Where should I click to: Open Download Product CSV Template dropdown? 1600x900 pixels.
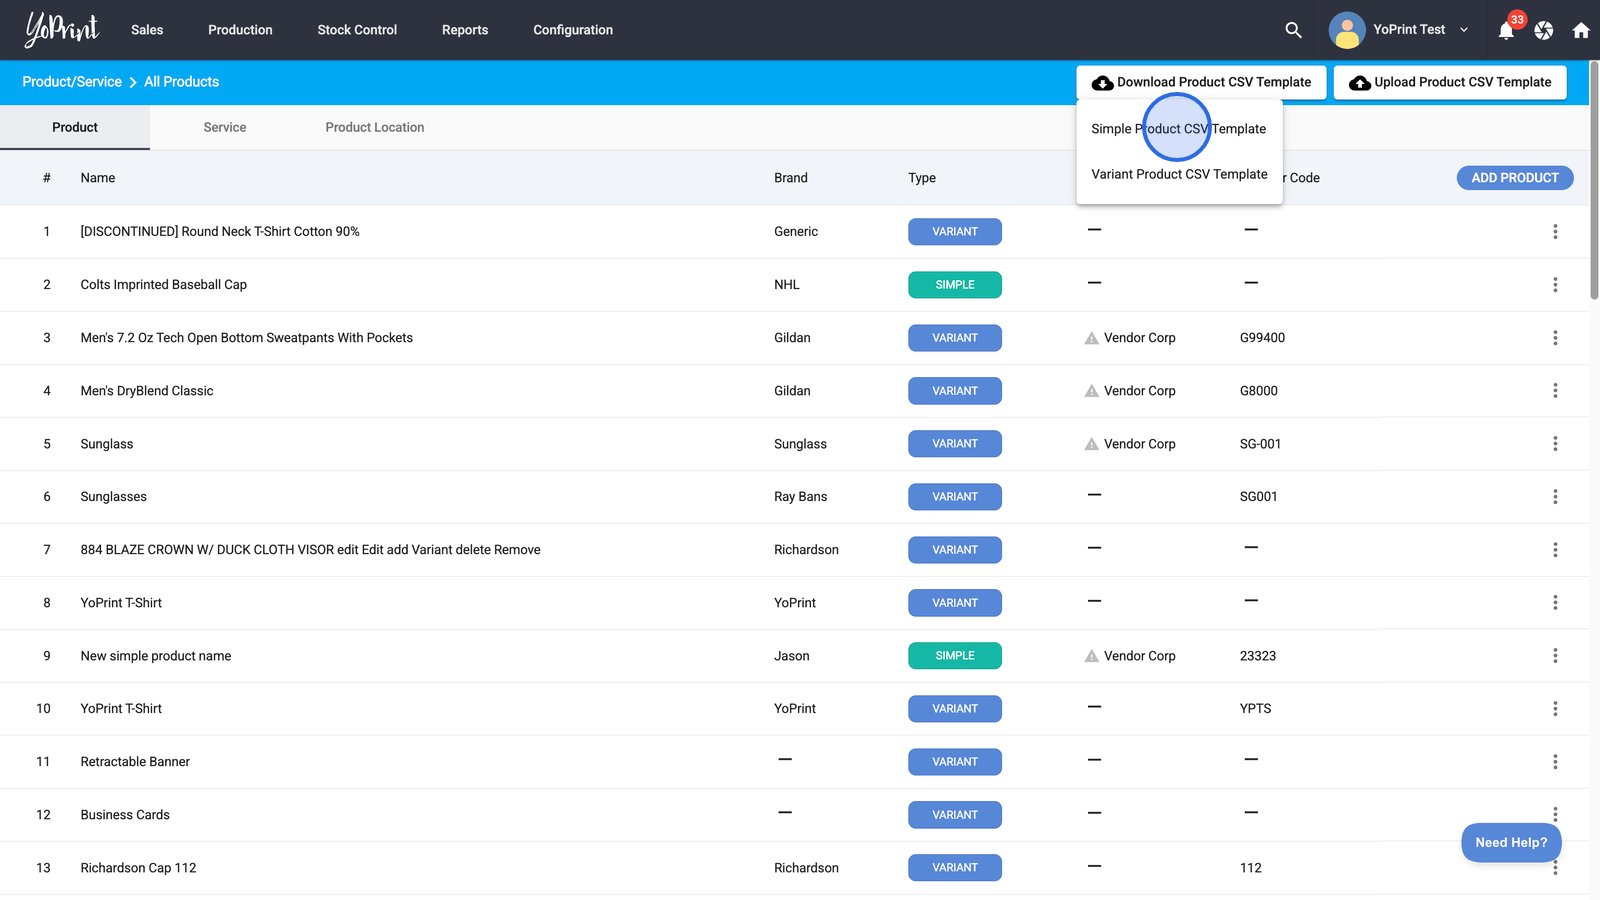coord(1201,82)
